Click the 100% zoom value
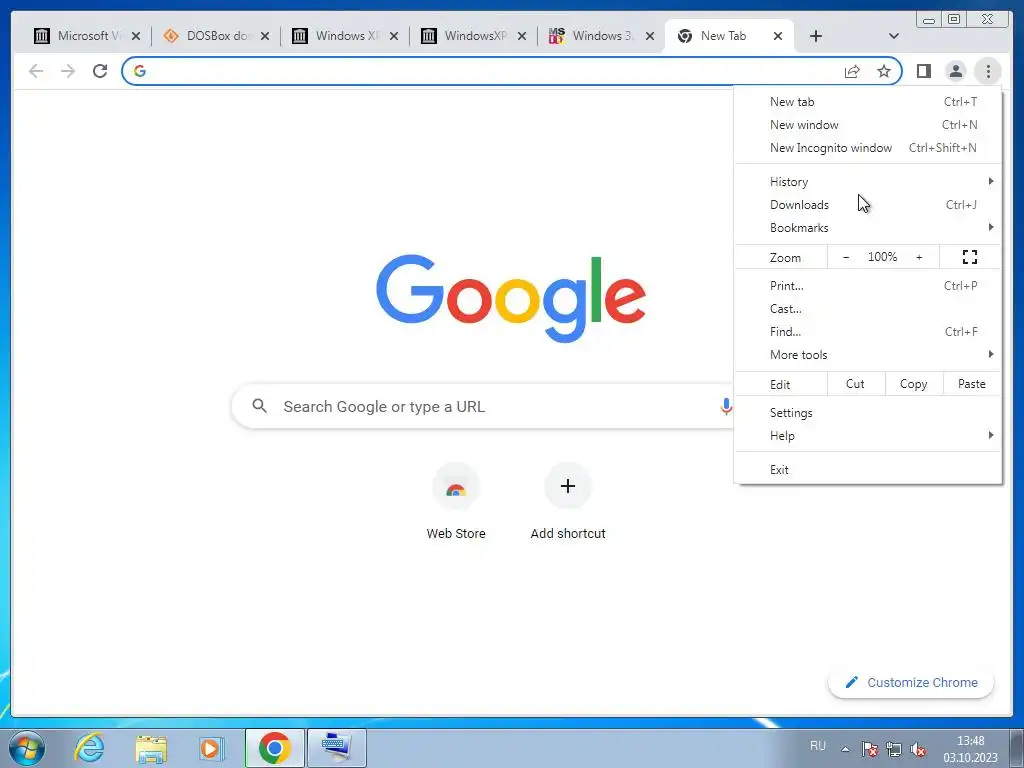Image resolution: width=1024 pixels, height=768 pixels. pyautogui.click(x=882, y=257)
